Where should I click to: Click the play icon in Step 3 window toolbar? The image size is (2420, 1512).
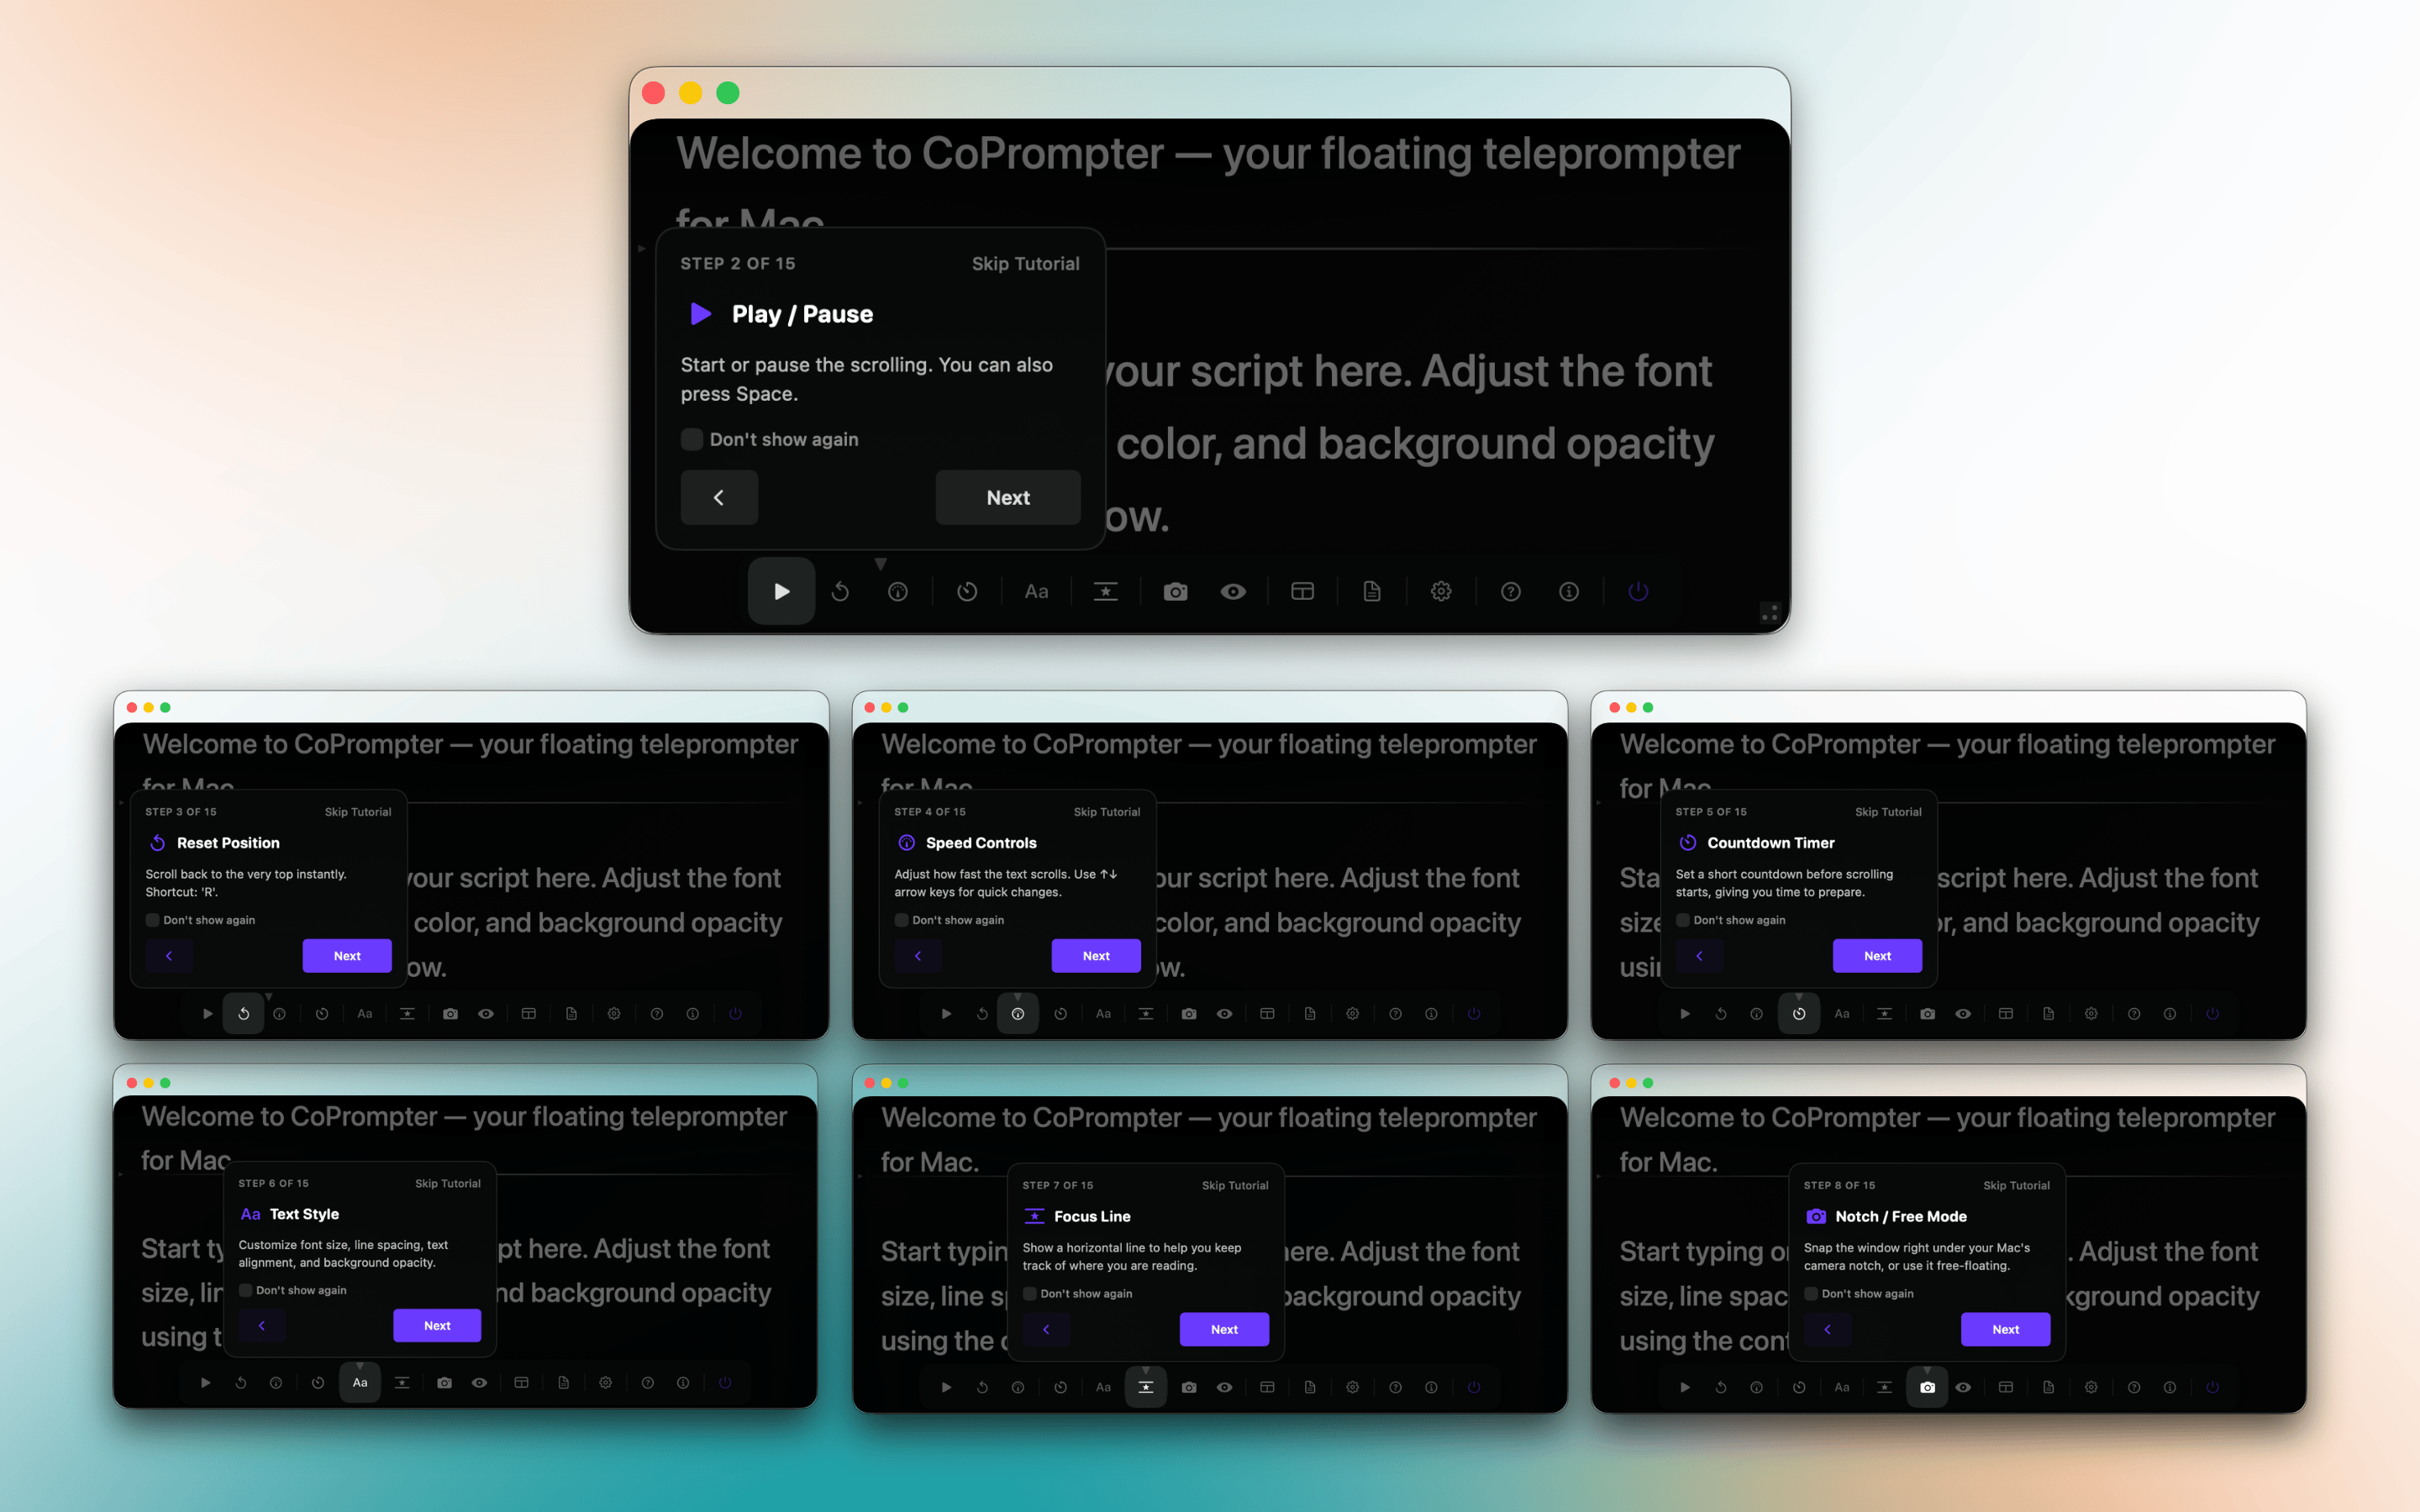[x=207, y=1014]
